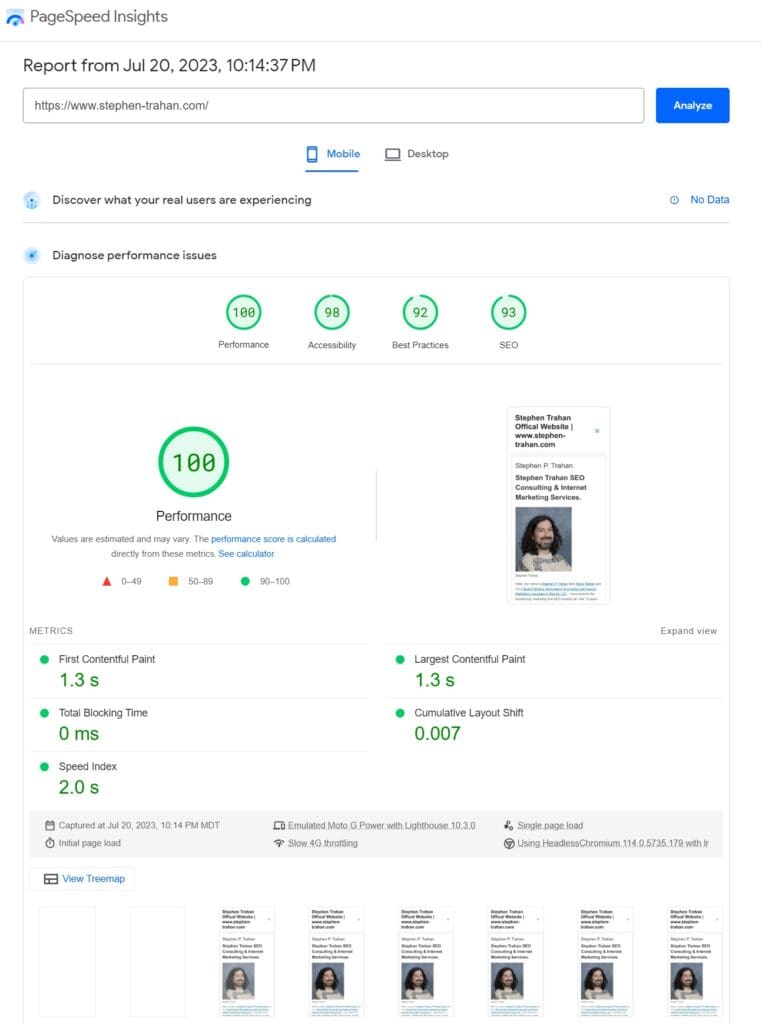Click the 92 Best Practices gauge
The image size is (762, 1024).
click(420, 312)
